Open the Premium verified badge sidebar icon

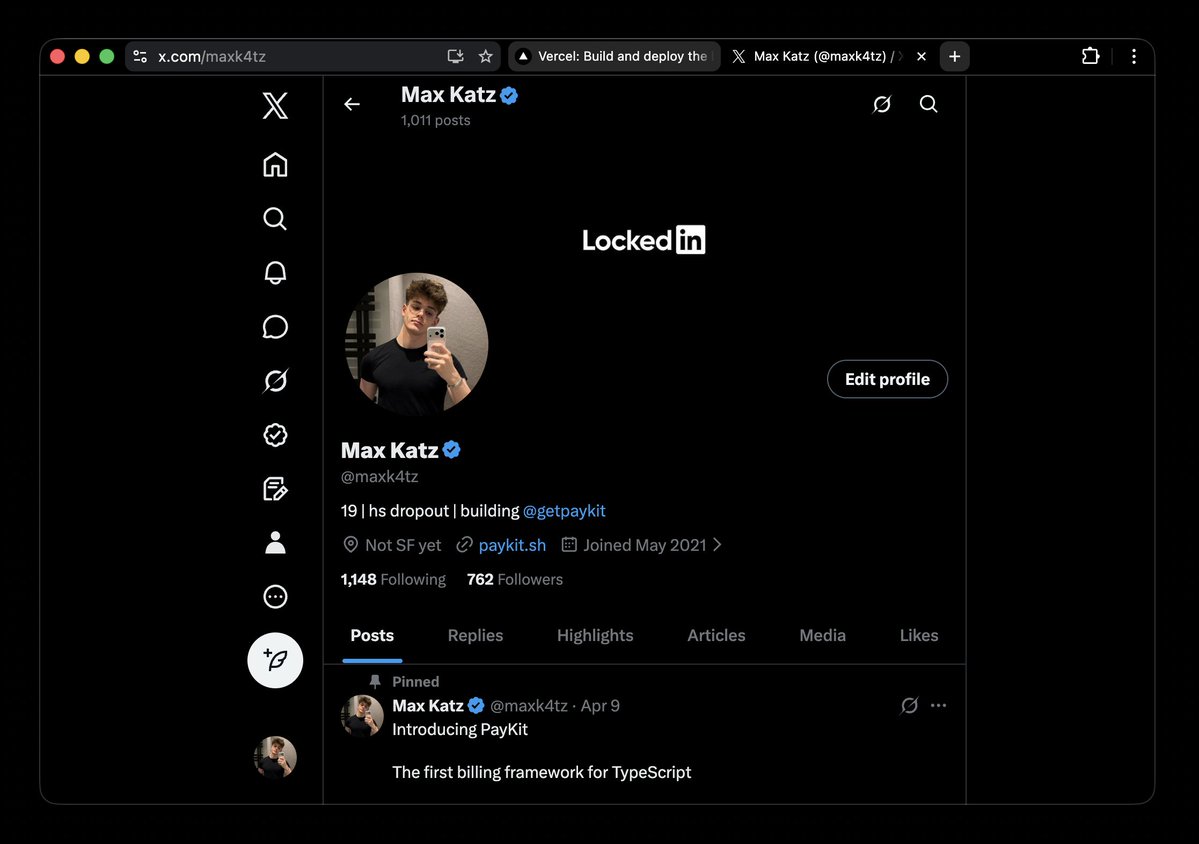pyautogui.click(x=275, y=435)
